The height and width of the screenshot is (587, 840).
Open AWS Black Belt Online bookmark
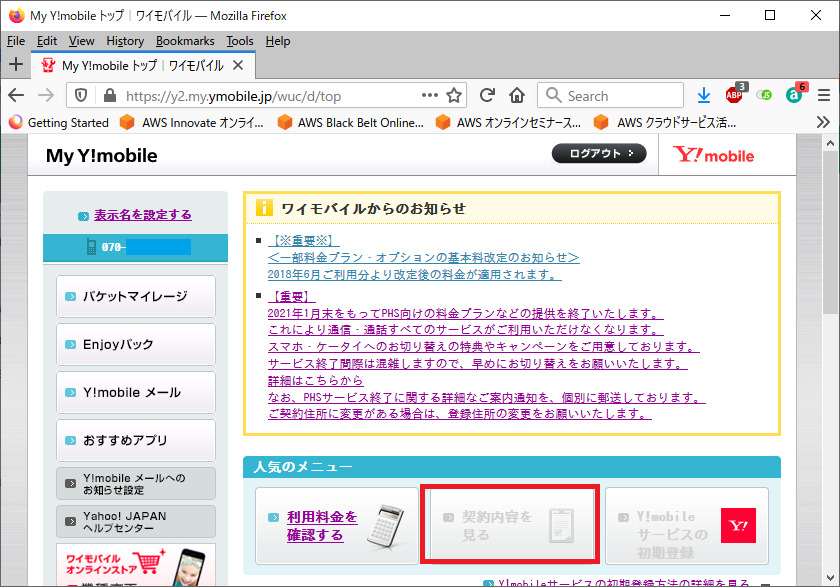pos(350,123)
